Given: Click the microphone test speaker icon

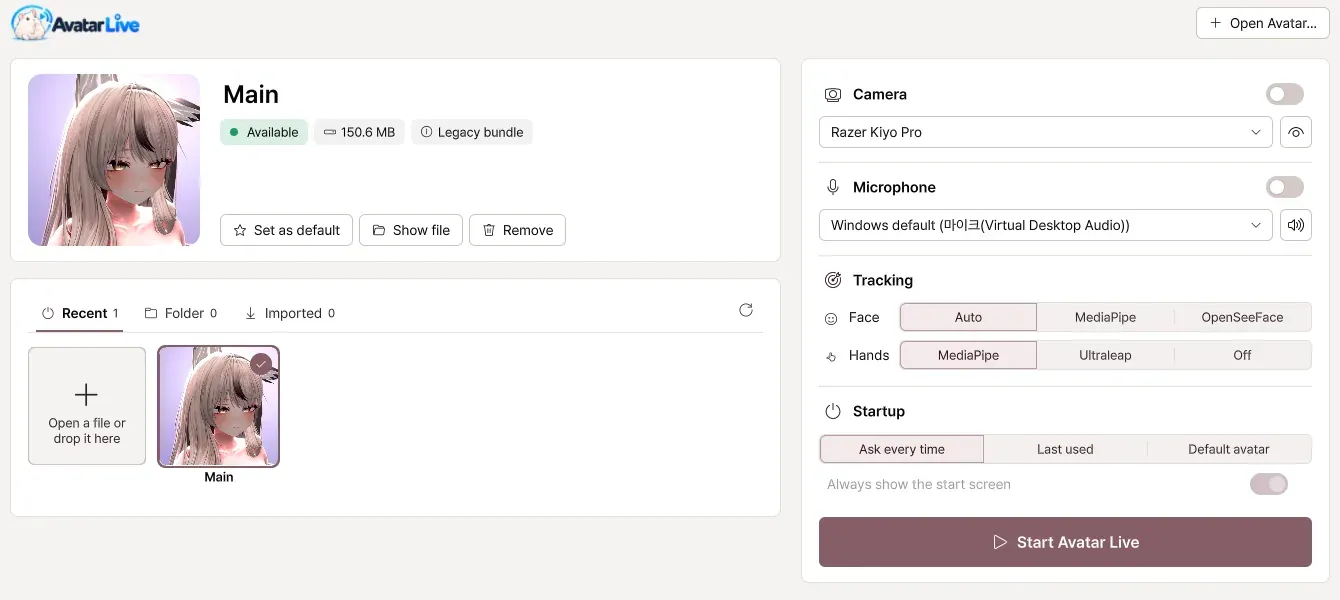Looking at the screenshot, I should pos(1296,225).
